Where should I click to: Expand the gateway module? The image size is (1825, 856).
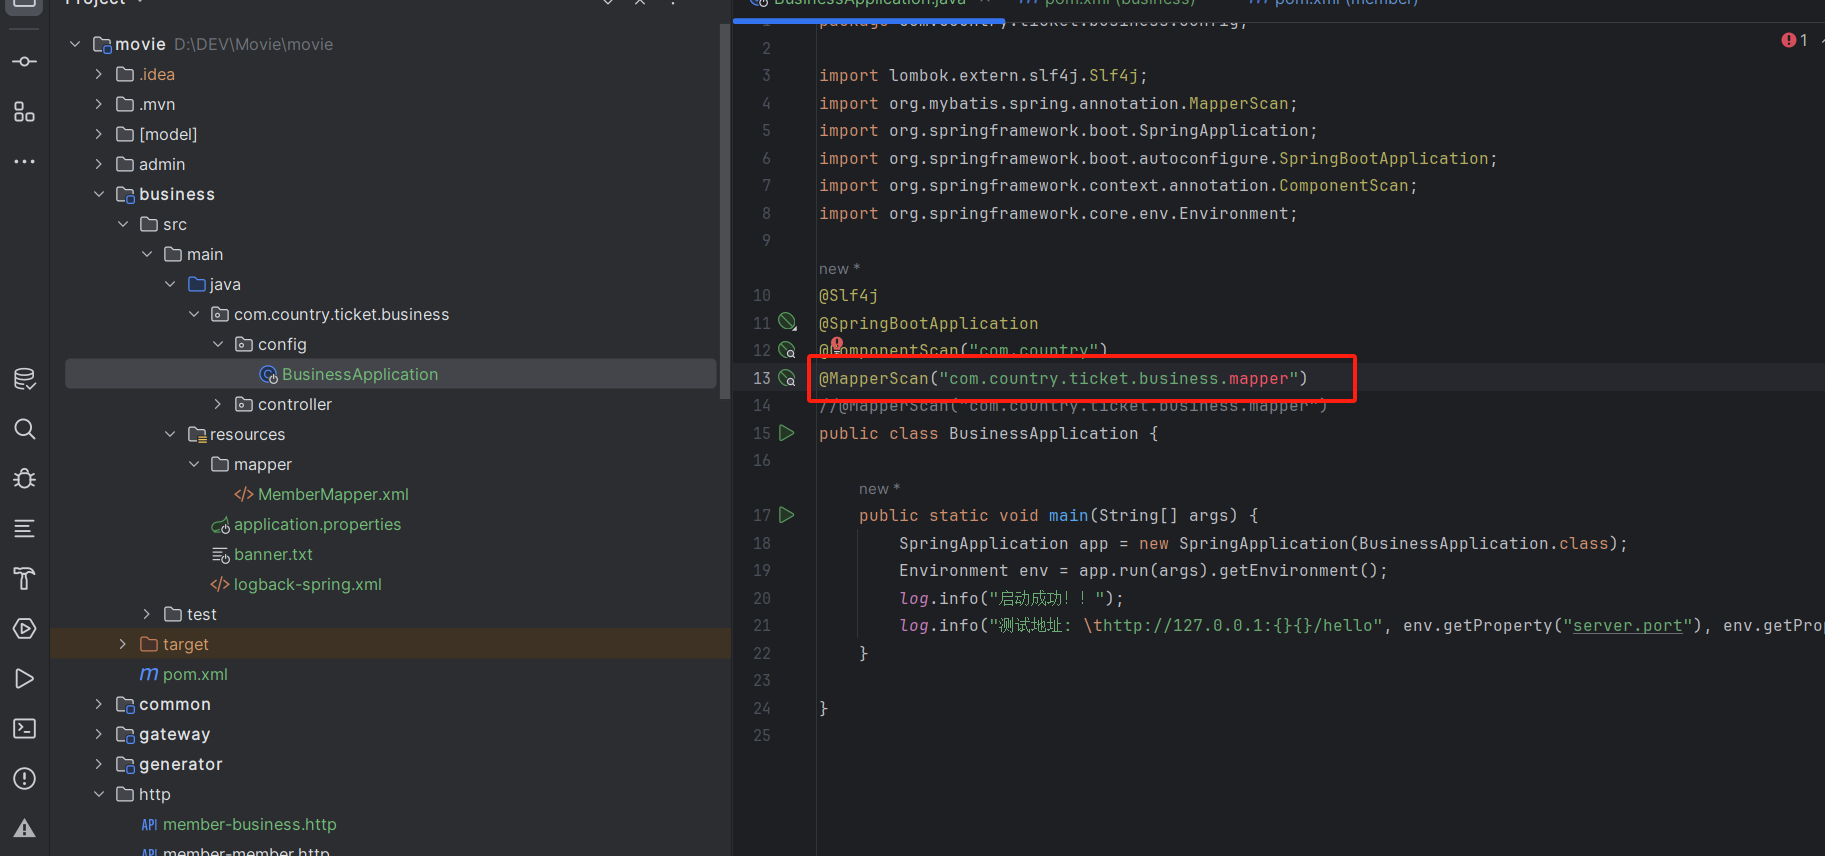(99, 734)
